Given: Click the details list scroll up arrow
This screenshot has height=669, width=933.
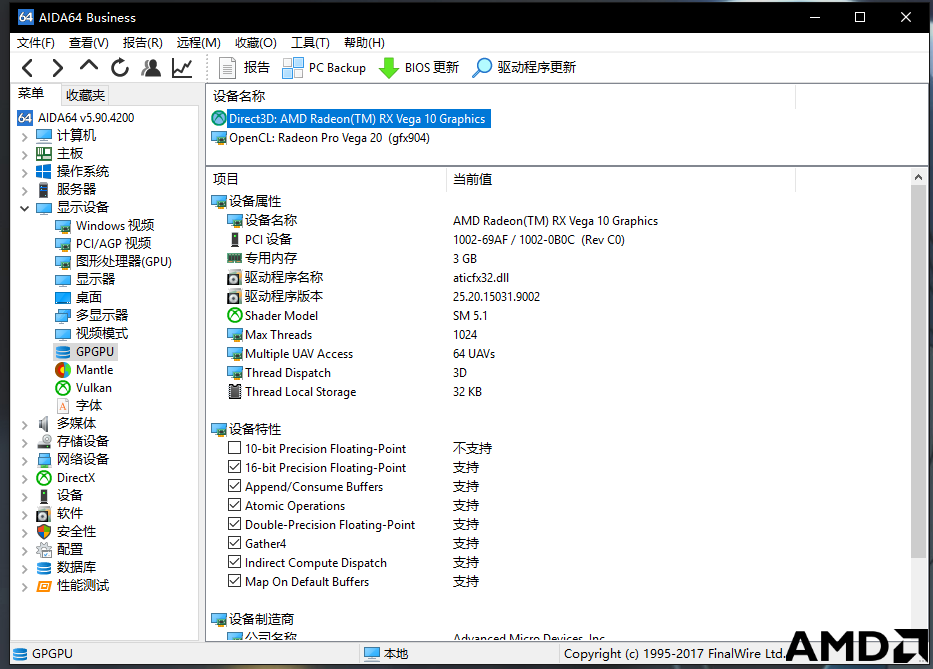Looking at the screenshot, I should pyautogui.click(x=918, y=177).
